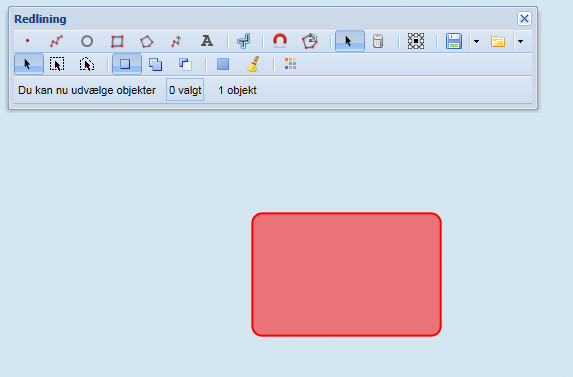The height and width of the screenshot is (377, 573).
Task: Select the draw point tool
Action: (28, 41)
